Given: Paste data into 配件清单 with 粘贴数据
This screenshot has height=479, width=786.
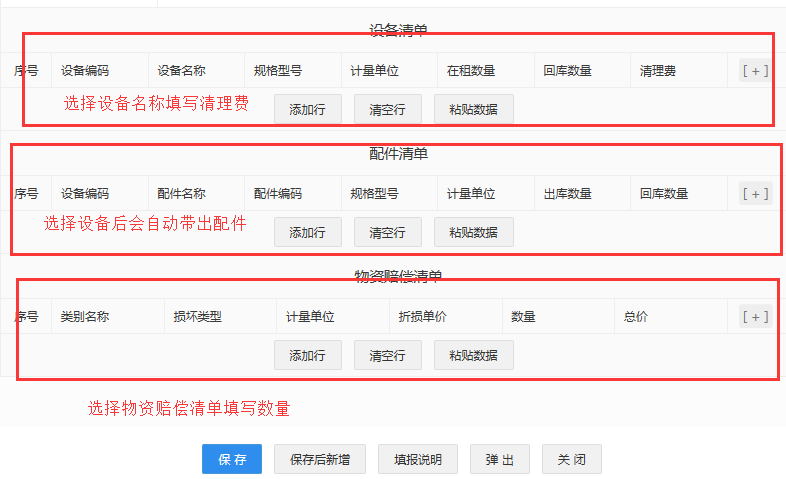Looking at the screenshot, I should (x=474, y=232).
